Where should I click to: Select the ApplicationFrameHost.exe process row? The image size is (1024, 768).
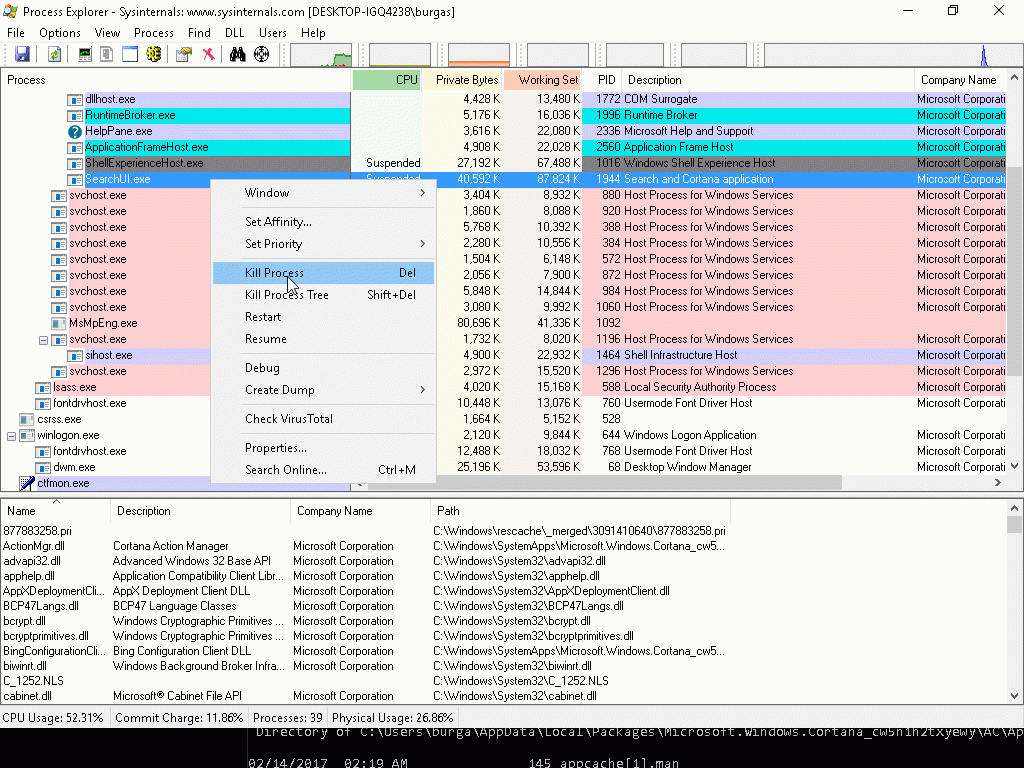tap(503, 147)
